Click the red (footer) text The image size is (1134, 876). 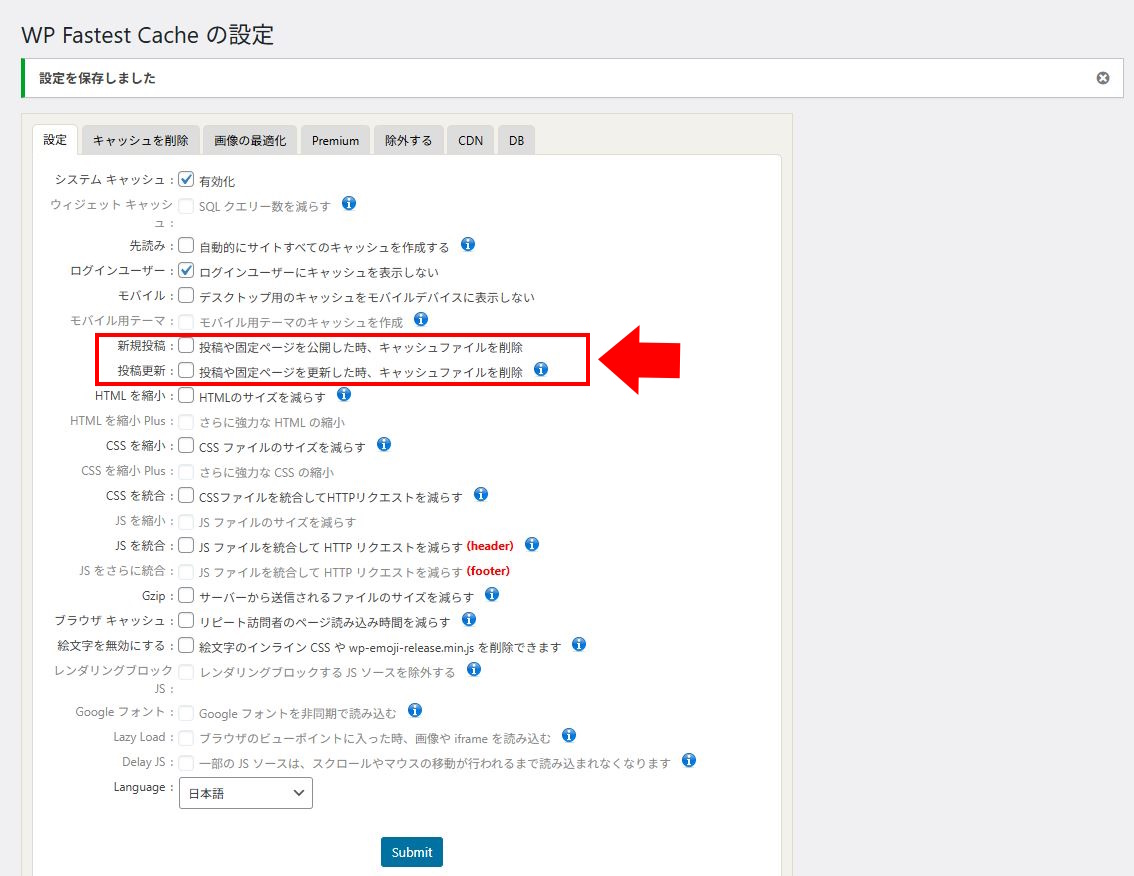(x=488, y=571)
